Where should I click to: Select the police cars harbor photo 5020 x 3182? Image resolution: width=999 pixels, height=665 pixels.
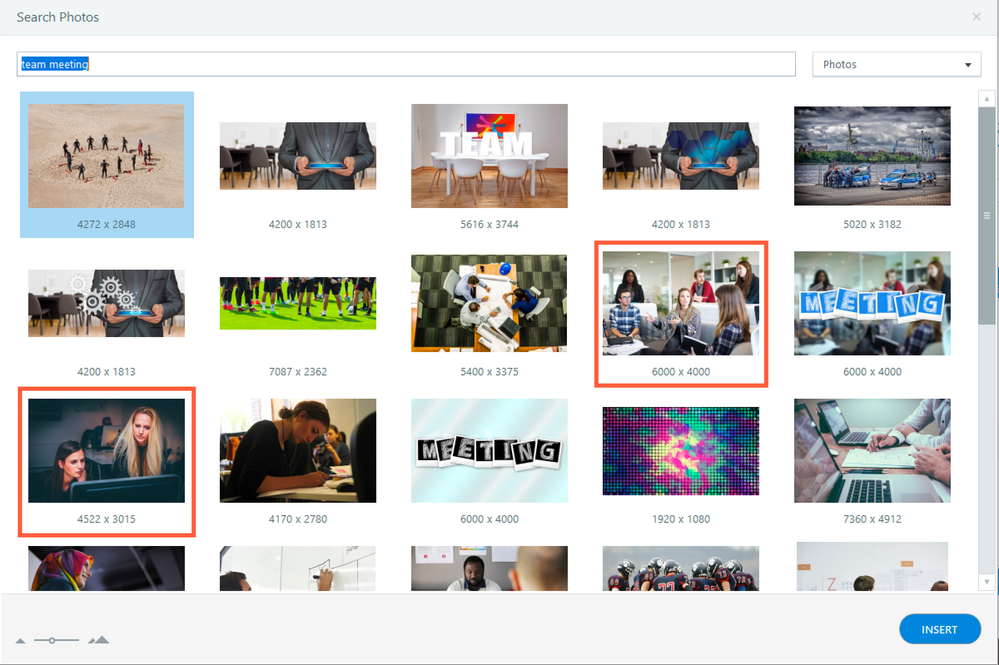(x=872, y=156)
